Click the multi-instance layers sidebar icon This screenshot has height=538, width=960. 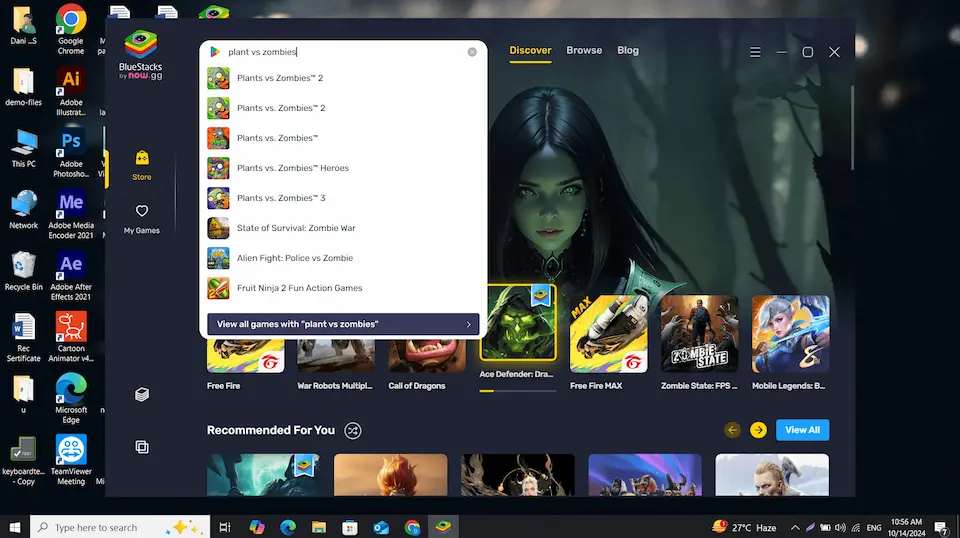pos(142,395)
